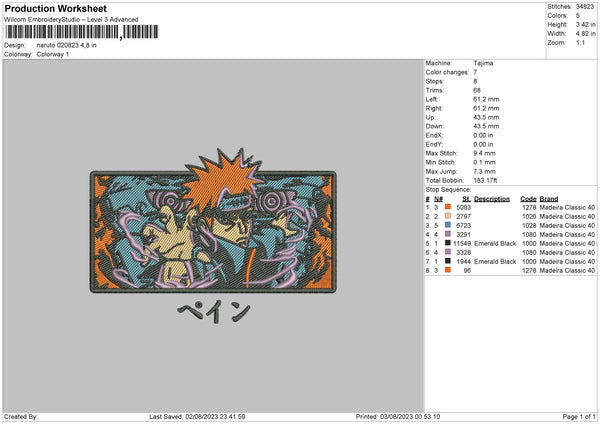The height and width of the screenshot is (424, 600).
Task: Select the Left value 61.2 mm
Action: click(486, 99)
